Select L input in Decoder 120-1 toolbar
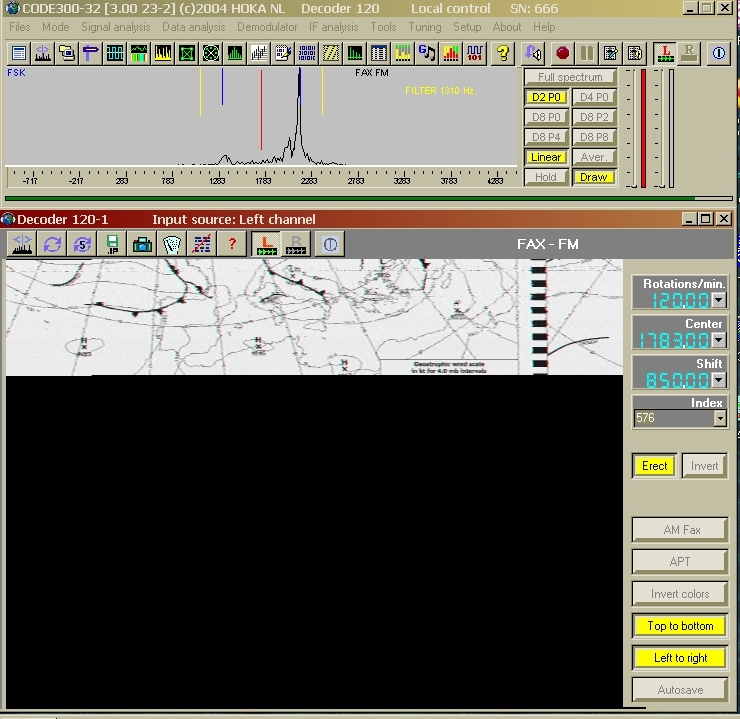This screenshot has width=740, height=719. (266, 244)
